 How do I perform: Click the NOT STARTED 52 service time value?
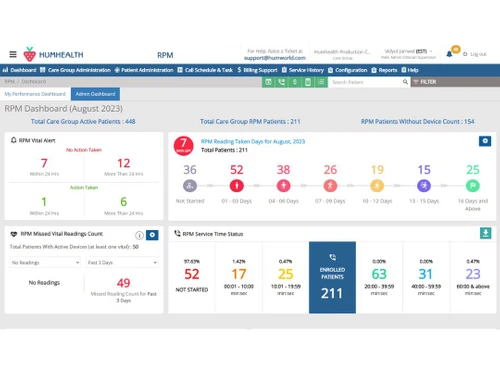pos(192,274)
